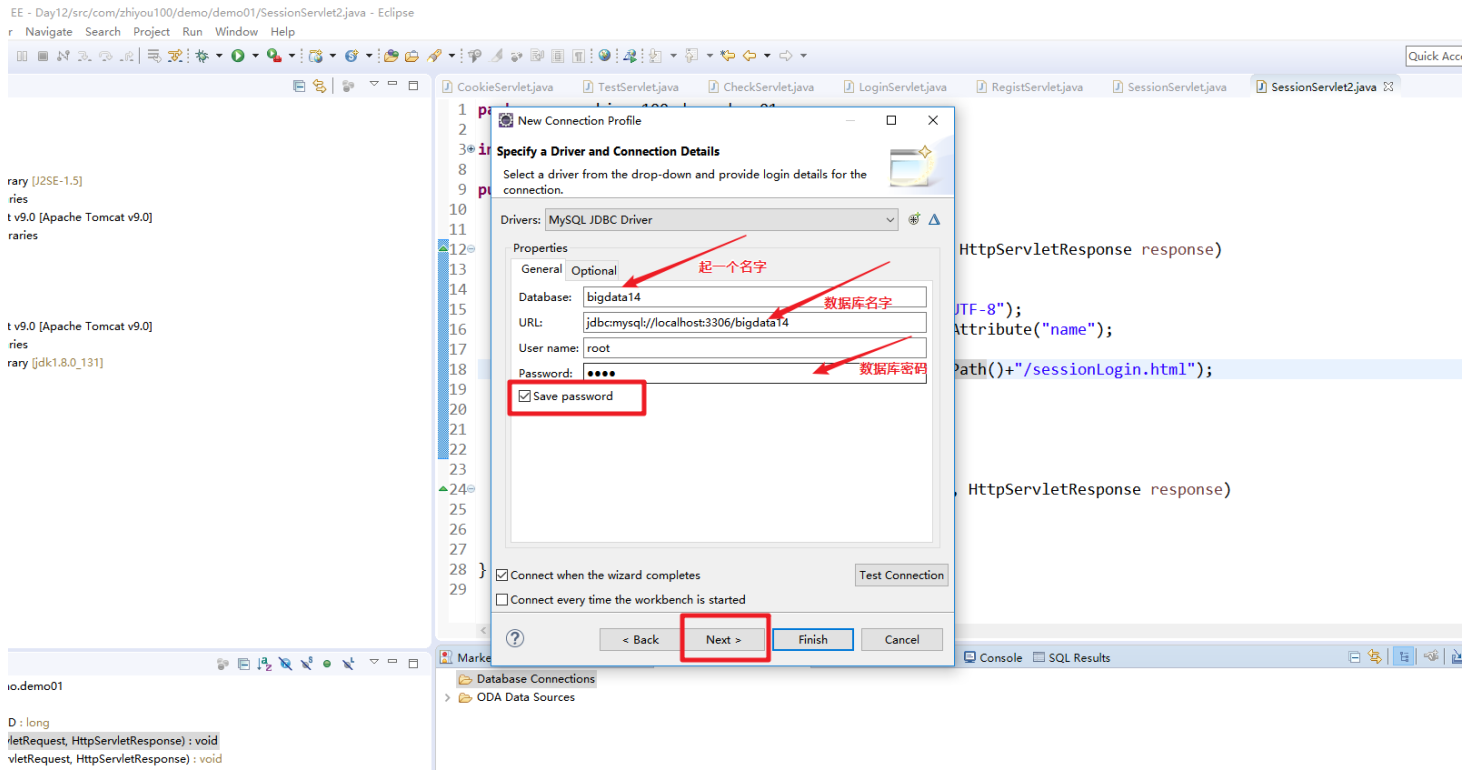Open the Search menu

[103, 32]
